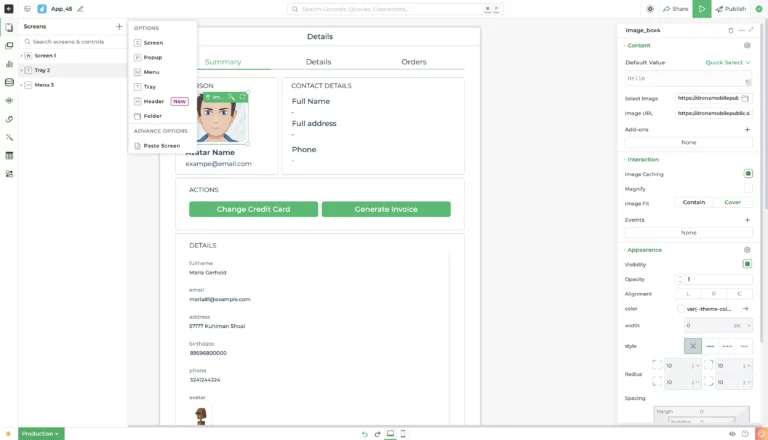
Task: Click the help question mark icon at bottom right
Action: 745,434
